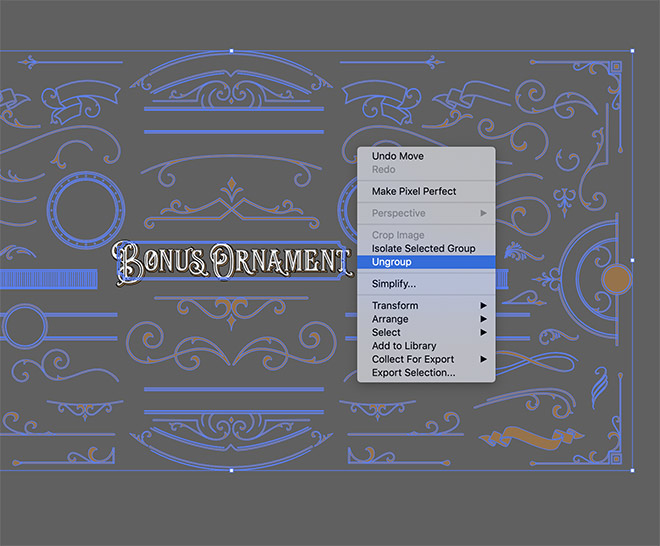Expand the Arrange submenu arrow
The height and width of the screenshot is (546, 660).
click(x=484, y=319)
